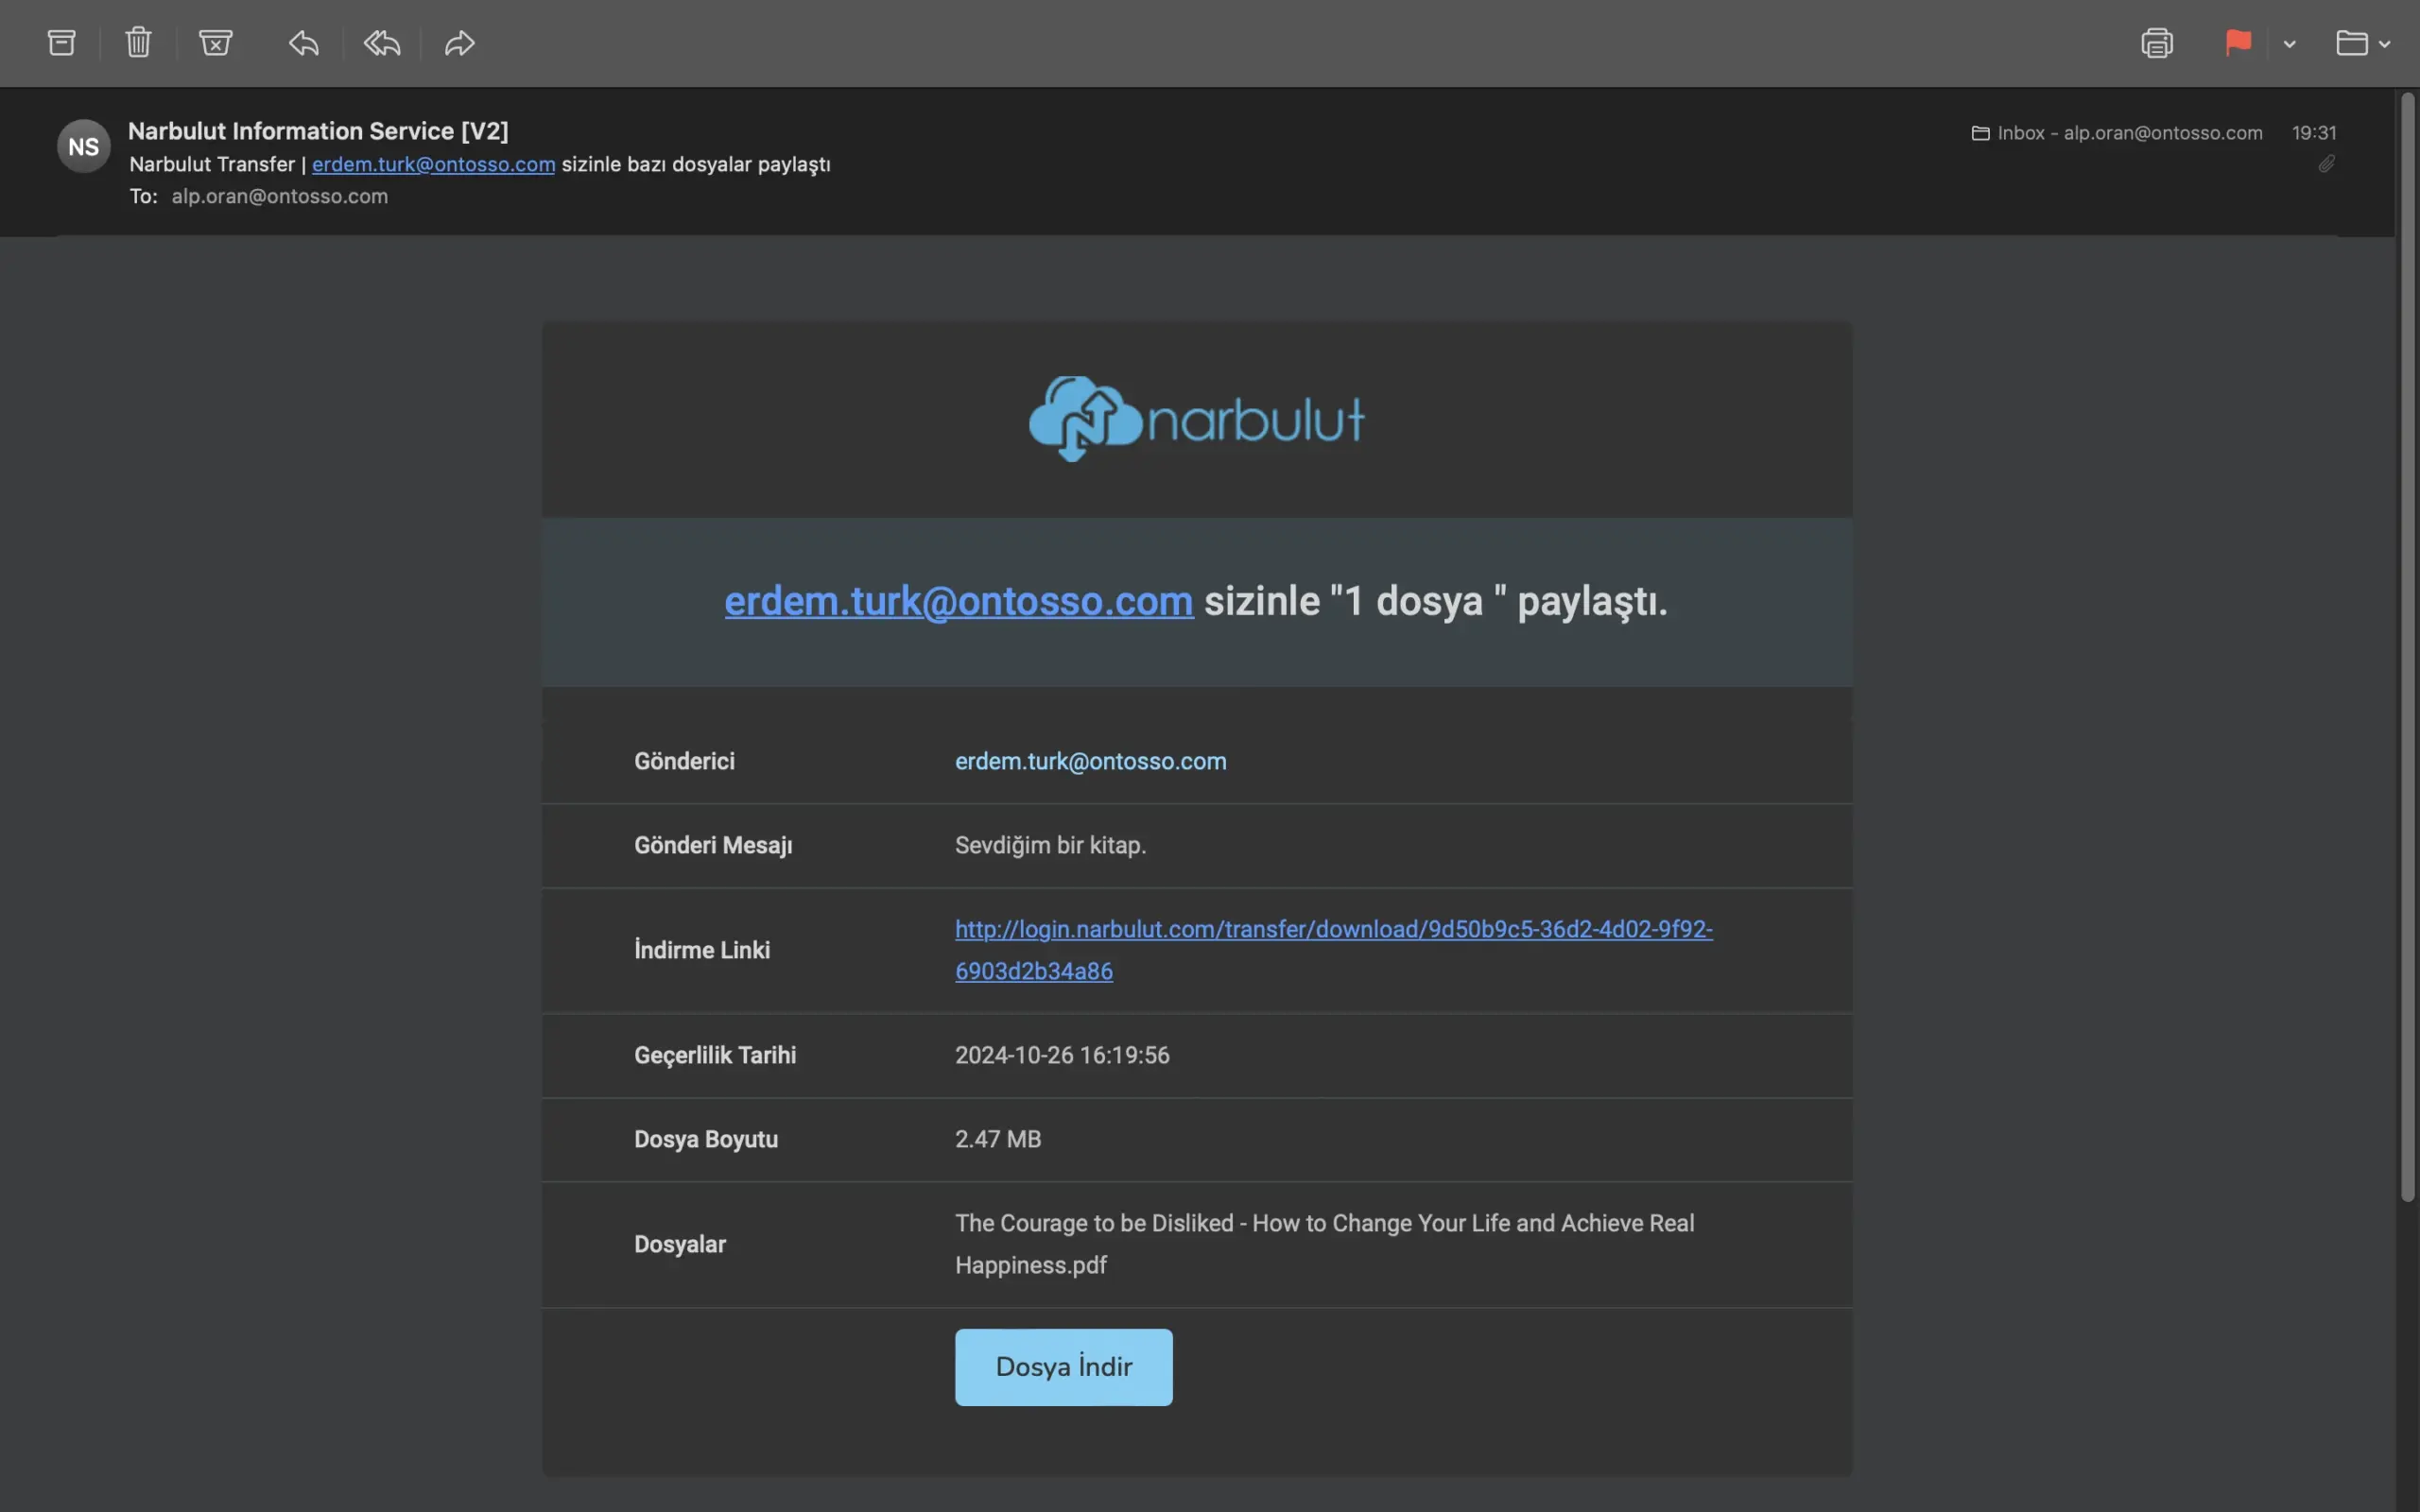Click the attachment paperclip icon
Viewport: 2420px width, 1512px height.
[2326, 164]
